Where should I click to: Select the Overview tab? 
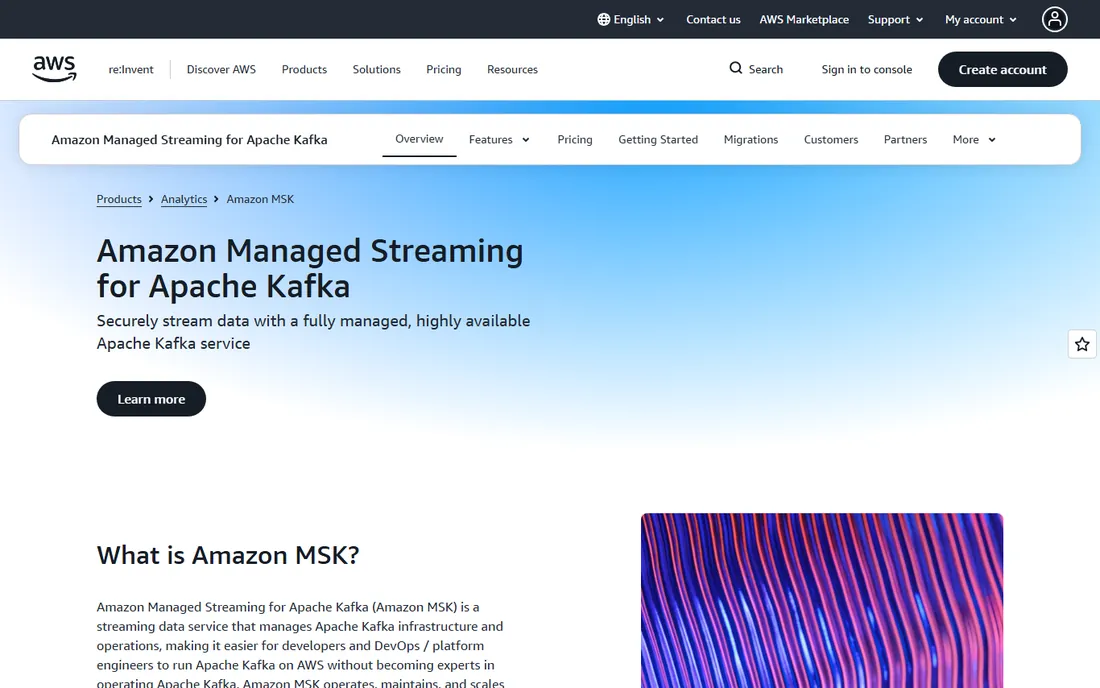tap(419, 139)
